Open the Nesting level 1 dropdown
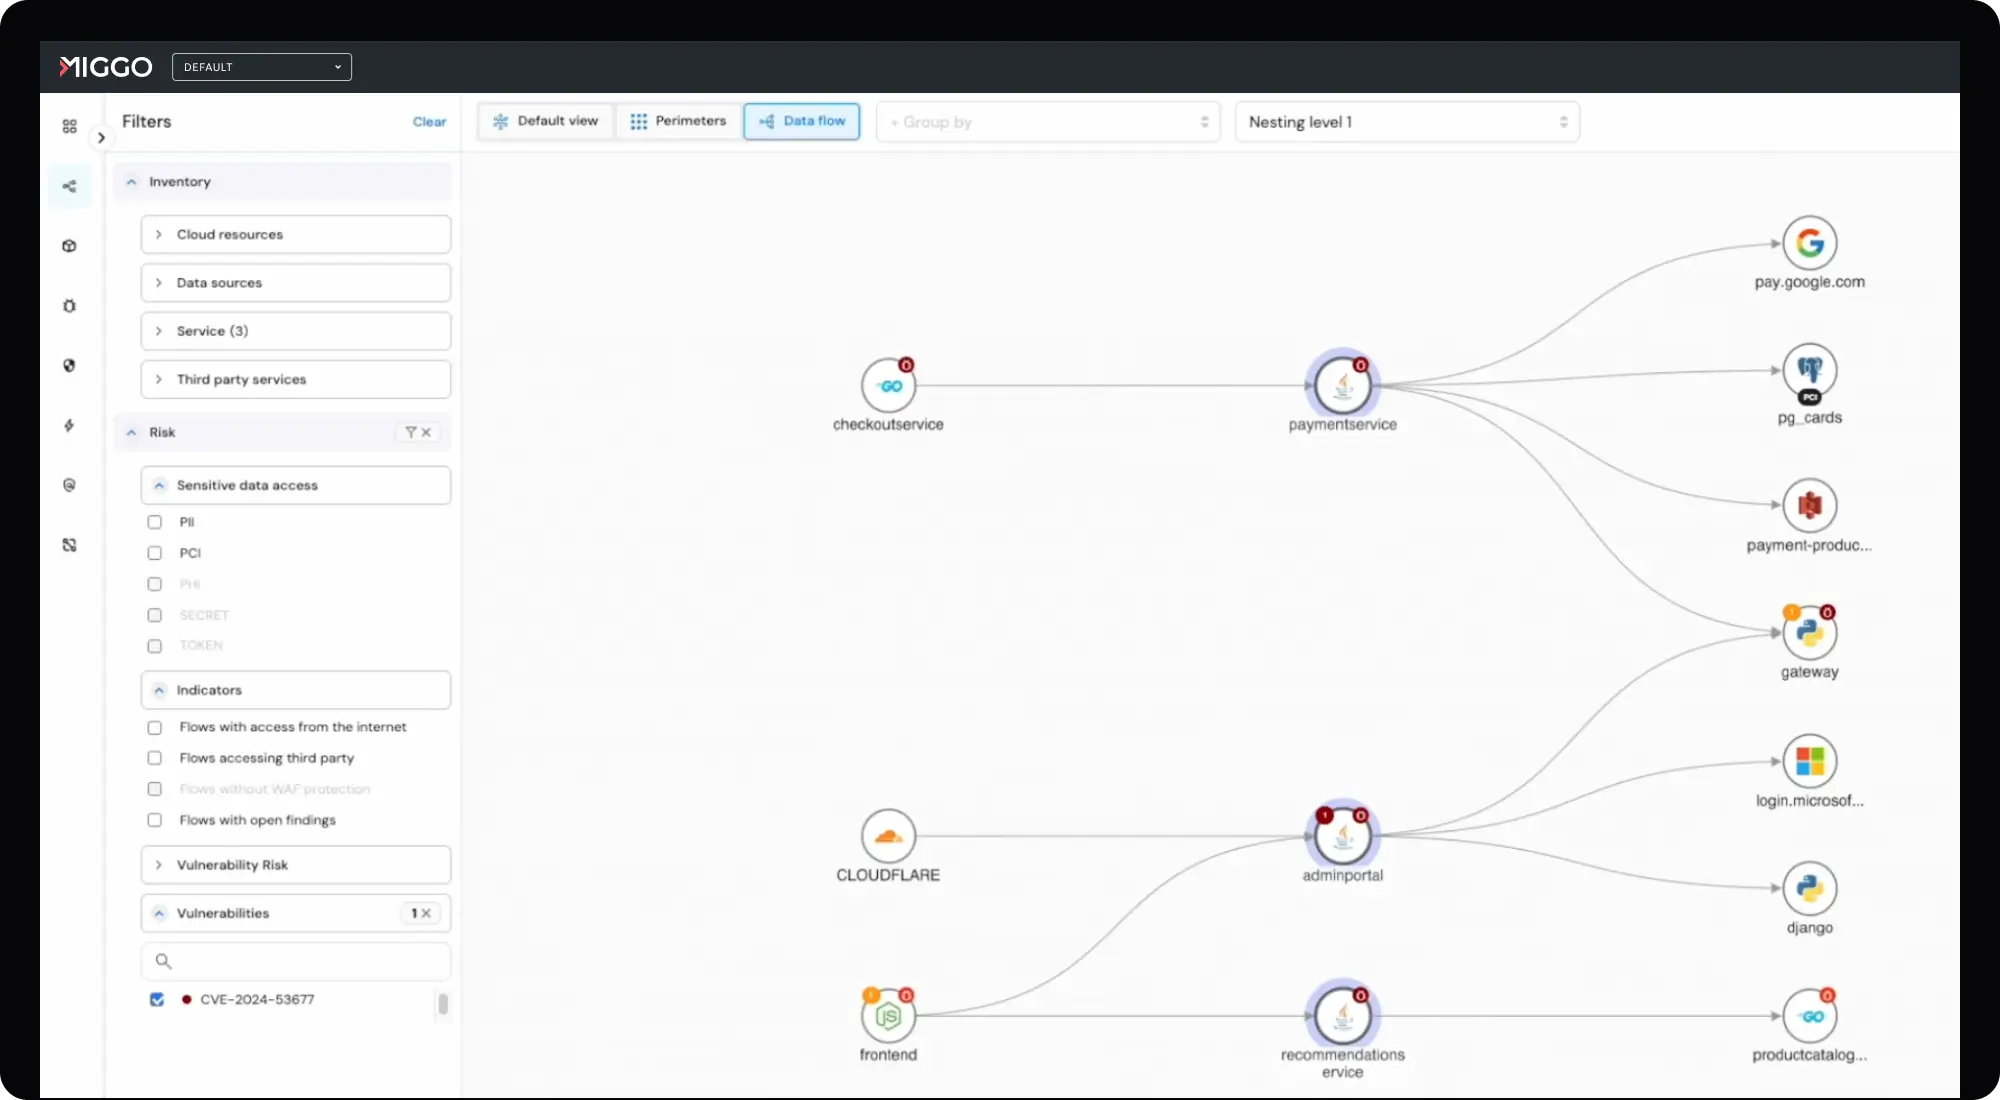This screenshot has width=2000, height=1100. pyautogui.click(x=1405, y=121)
